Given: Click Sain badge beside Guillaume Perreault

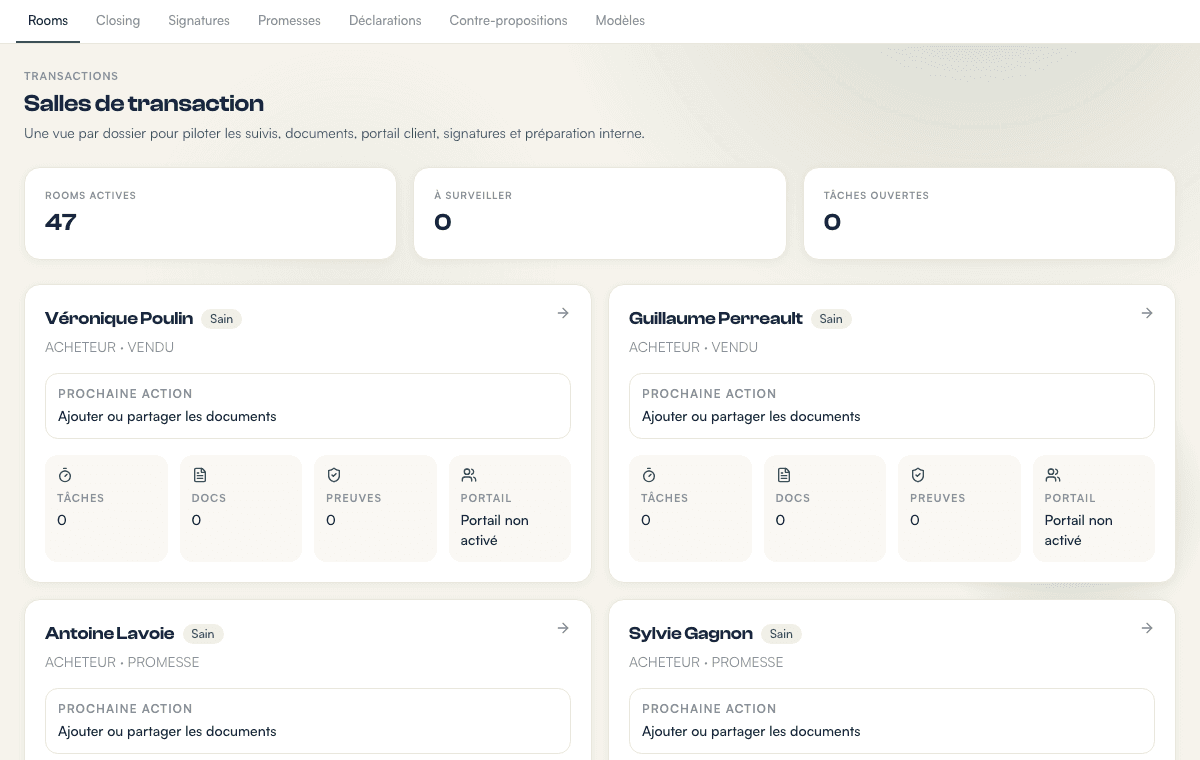Looking at the screenshot, I should tap(831, 319).
